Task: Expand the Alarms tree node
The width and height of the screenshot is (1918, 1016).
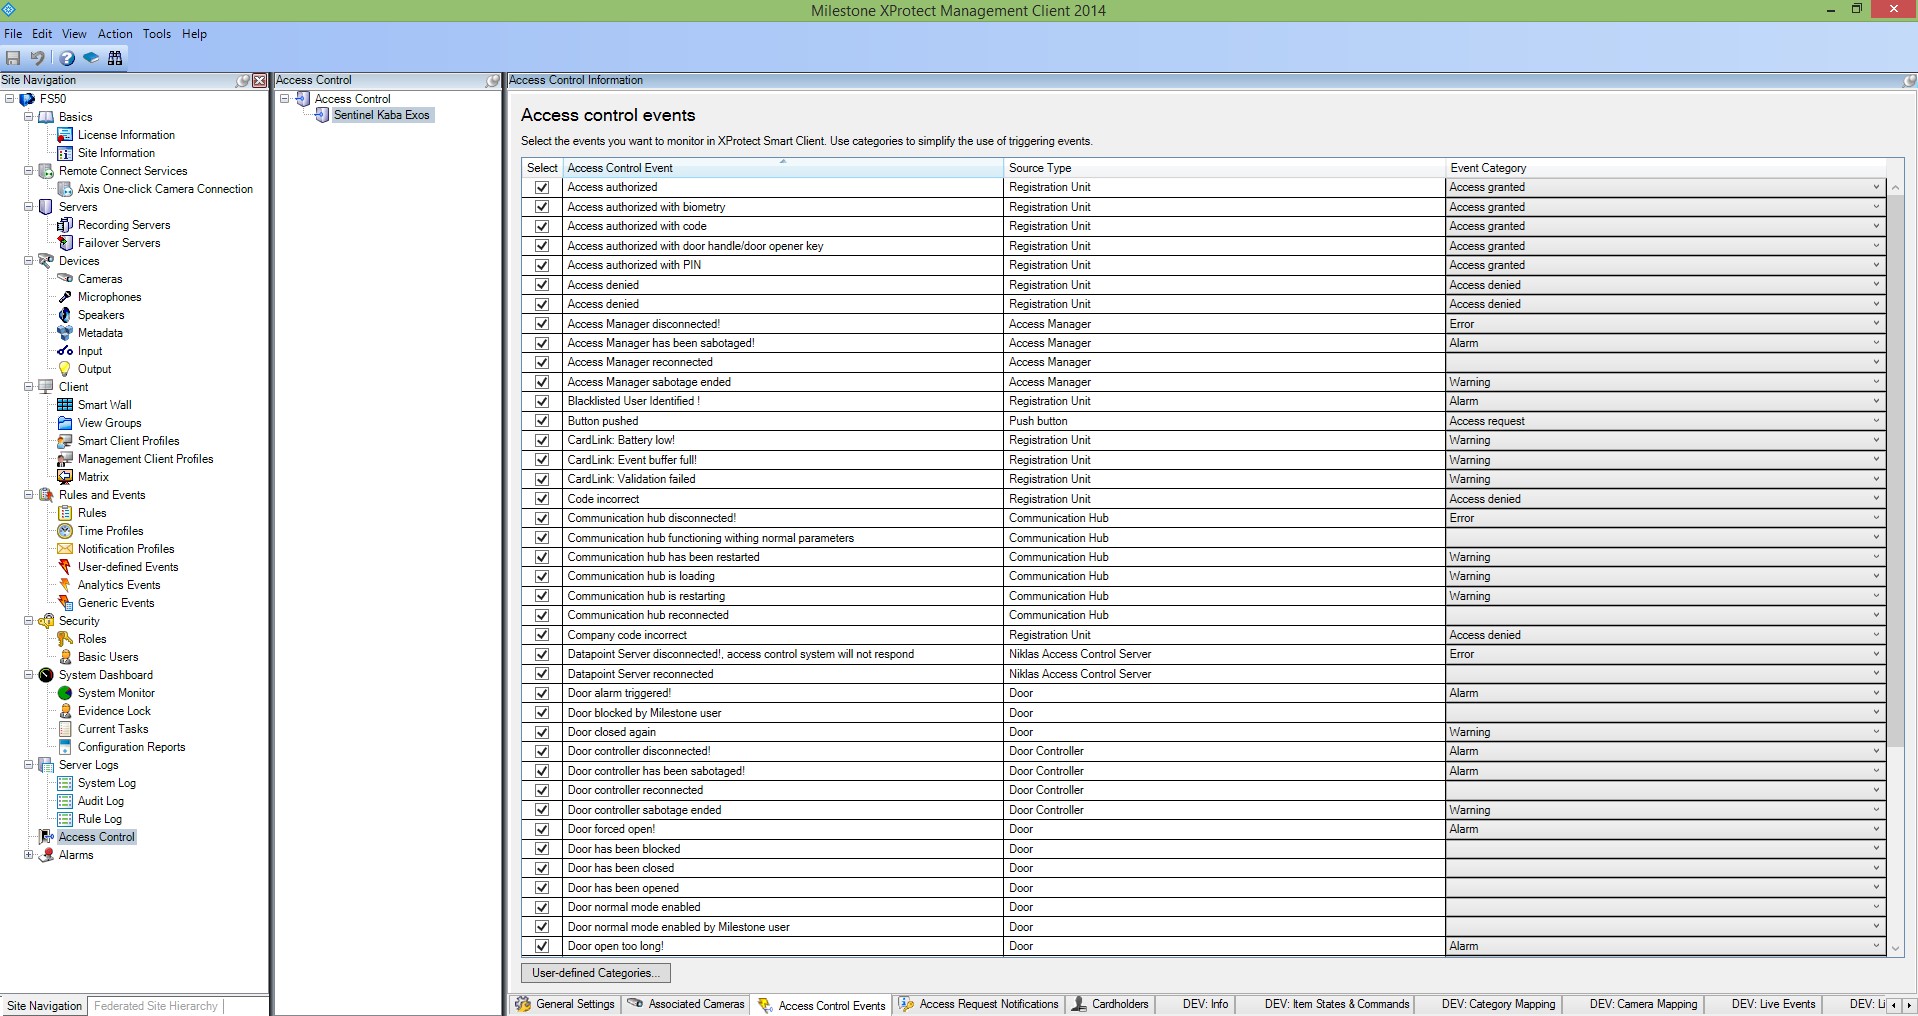Action: click(29, 855)
